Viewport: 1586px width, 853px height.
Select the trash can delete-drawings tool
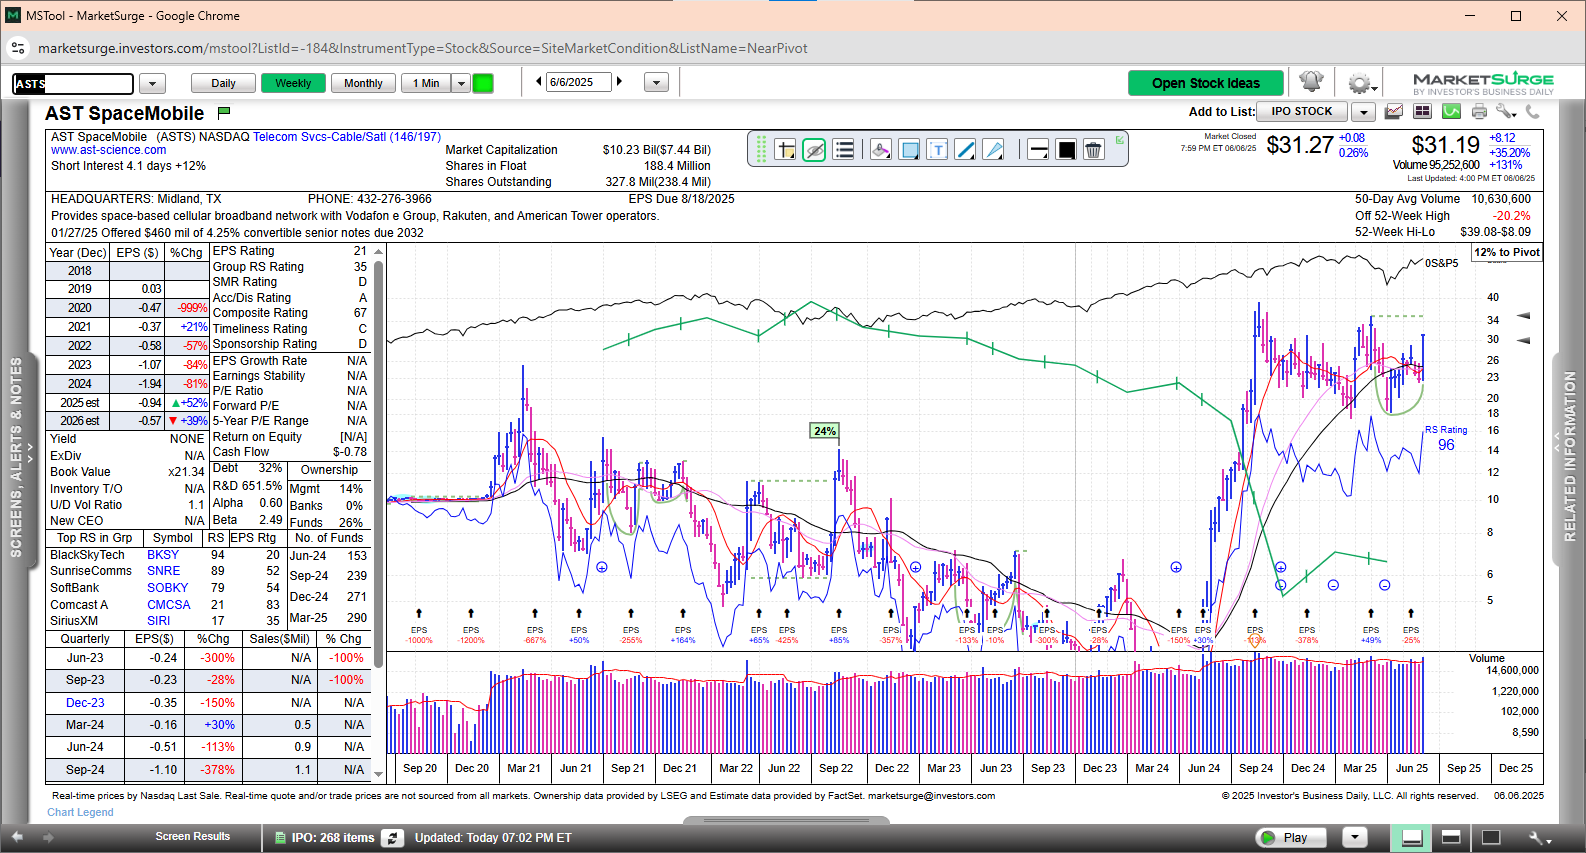click(1093, 150)
